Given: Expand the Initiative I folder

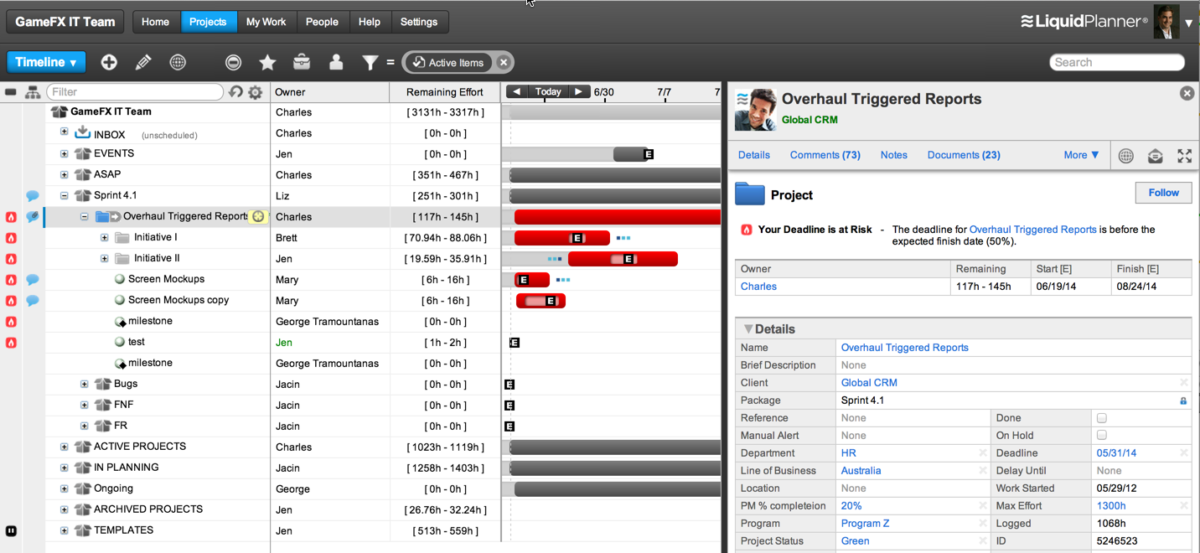Looking at the screenshot, I should [105, 237].
